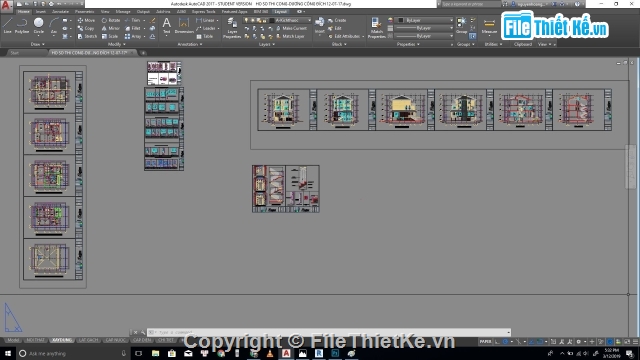
Task: Open the XAYDUNG layout tab
Action: point(62,340)
